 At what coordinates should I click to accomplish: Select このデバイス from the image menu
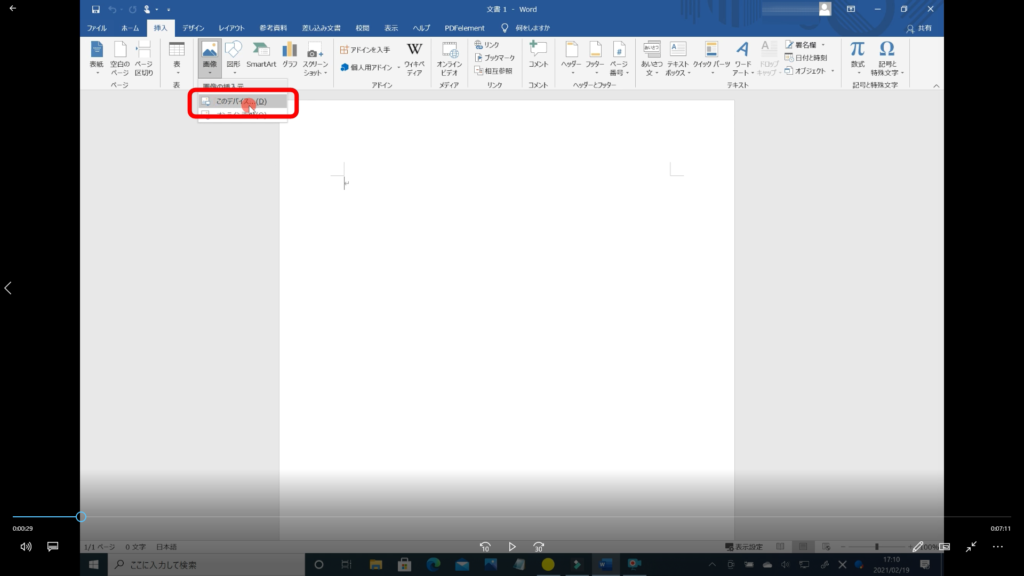[x=241, y=101]
